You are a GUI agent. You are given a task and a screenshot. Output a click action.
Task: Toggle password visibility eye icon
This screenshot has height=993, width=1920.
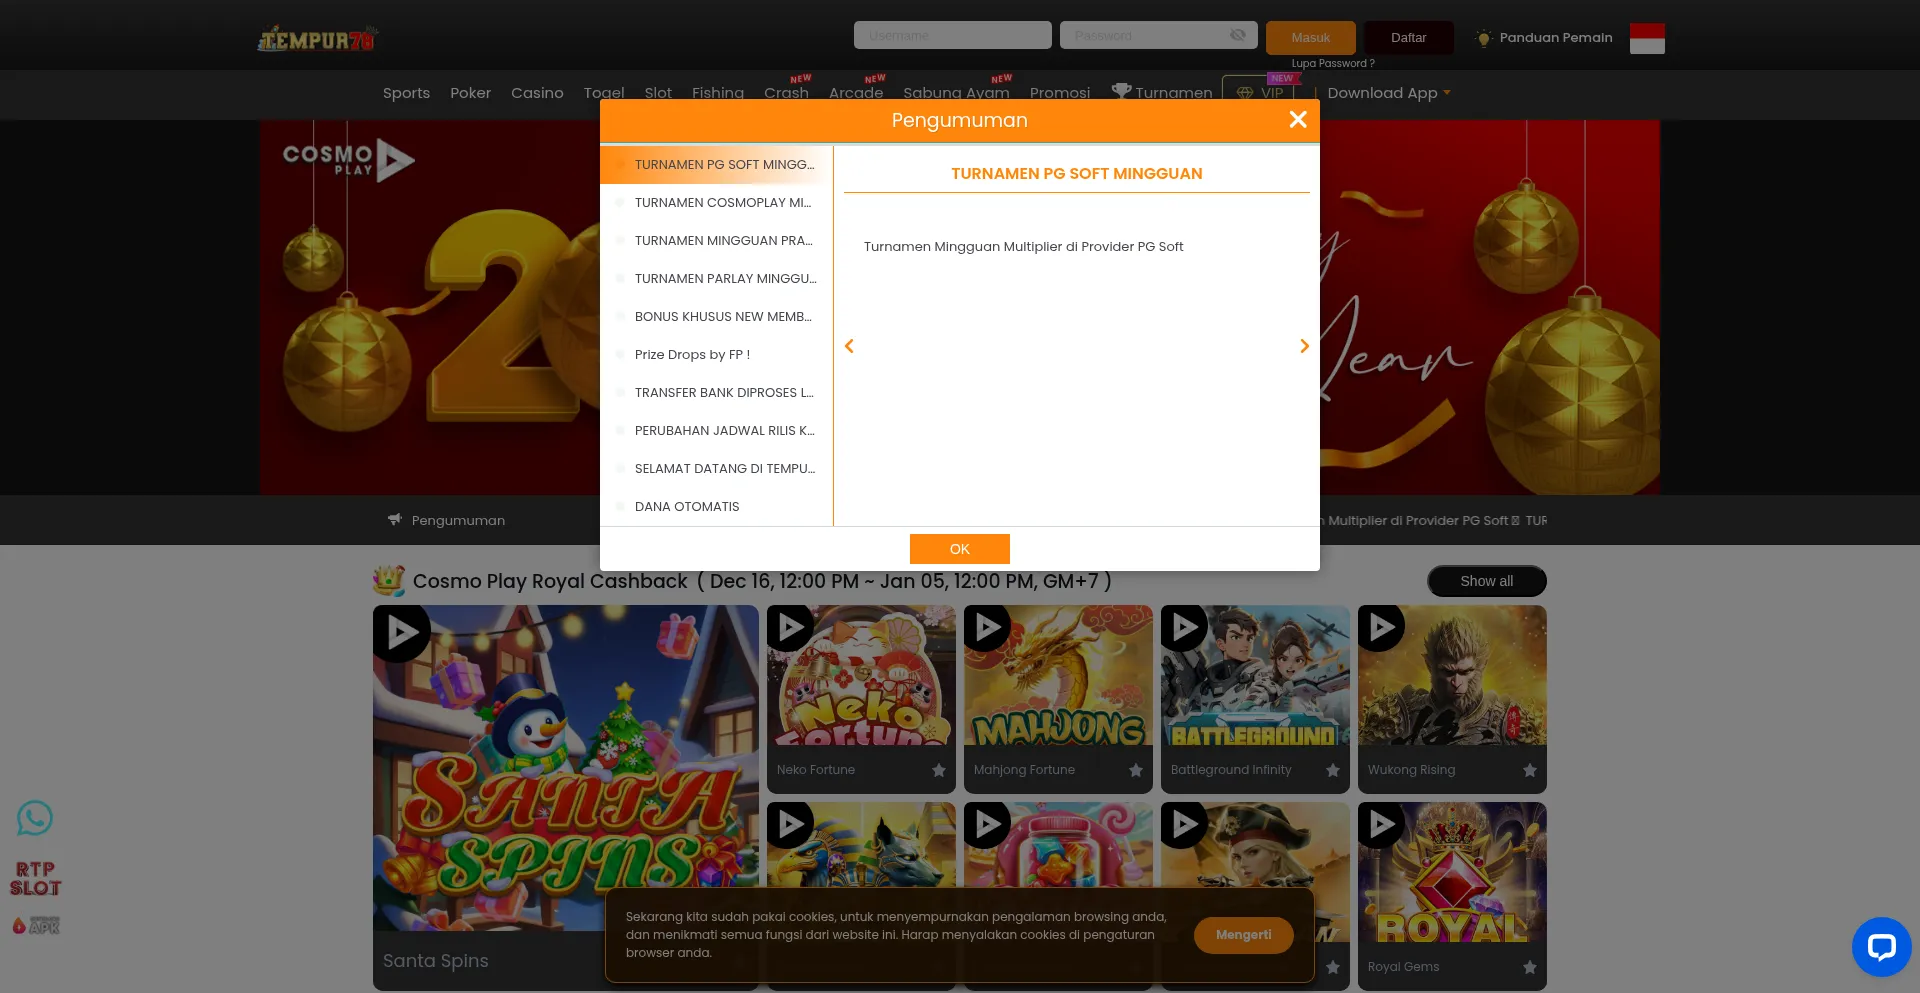[x=1237, y=35]
